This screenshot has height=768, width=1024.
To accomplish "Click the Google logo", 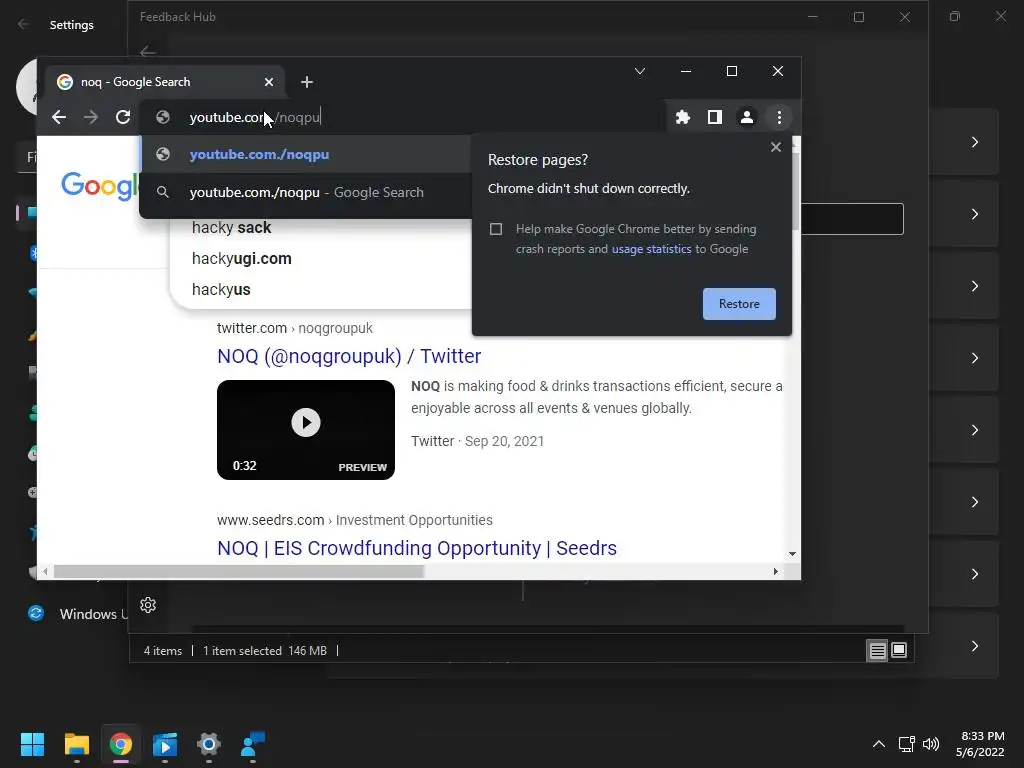I will click(99, 186).
